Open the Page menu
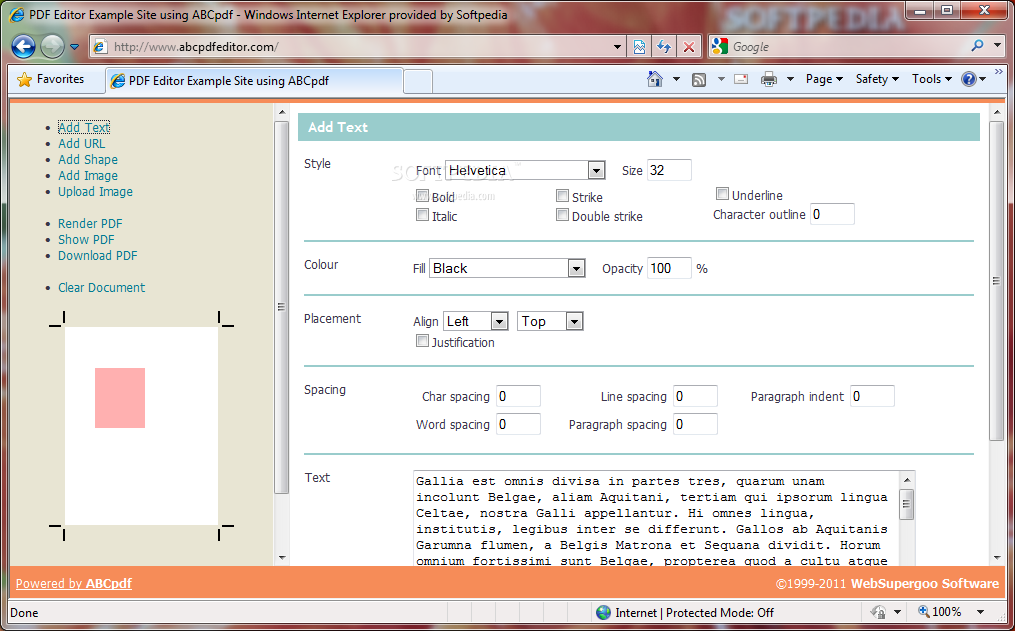1015x631 pixels. click(x=824, y=79)
